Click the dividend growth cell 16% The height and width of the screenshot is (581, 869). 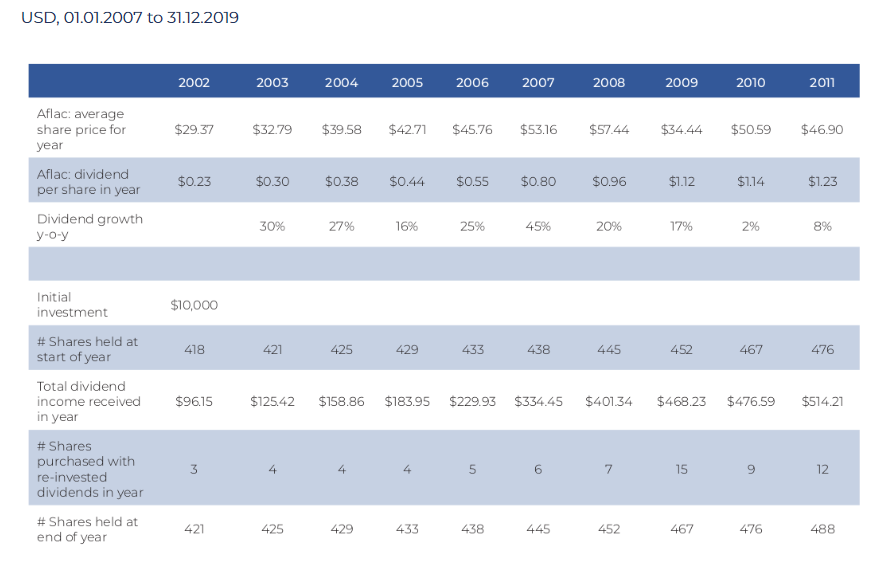[x=407, y=227]
